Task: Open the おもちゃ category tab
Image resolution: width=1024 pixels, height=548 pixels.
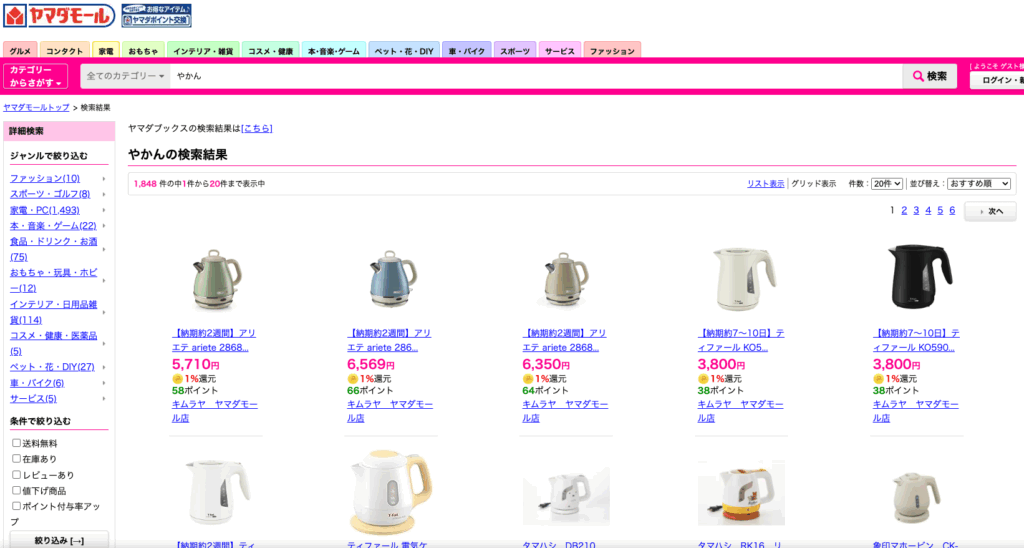Action: (x=143, y=51)
